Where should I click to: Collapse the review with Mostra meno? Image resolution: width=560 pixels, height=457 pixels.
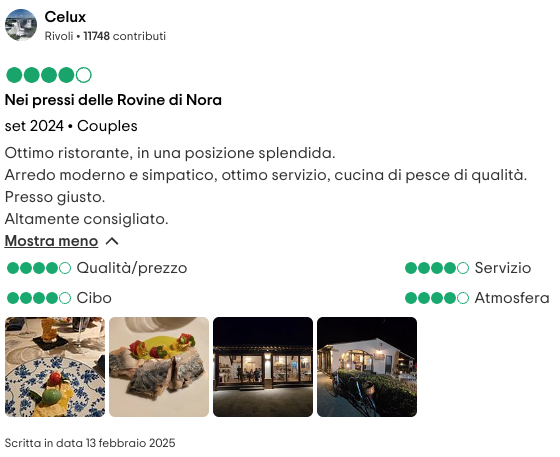pos(51,241)
